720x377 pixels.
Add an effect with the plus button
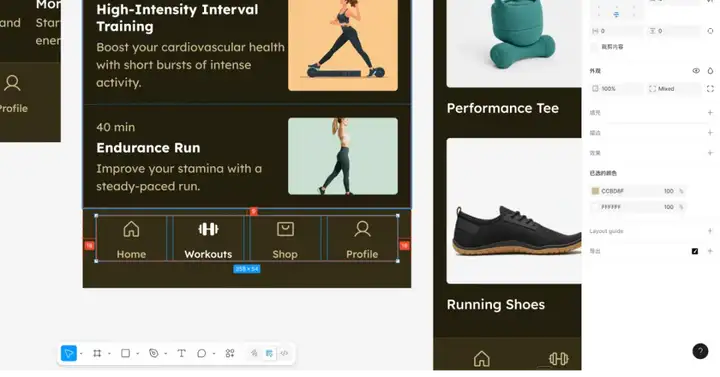(x=710, y=153)
